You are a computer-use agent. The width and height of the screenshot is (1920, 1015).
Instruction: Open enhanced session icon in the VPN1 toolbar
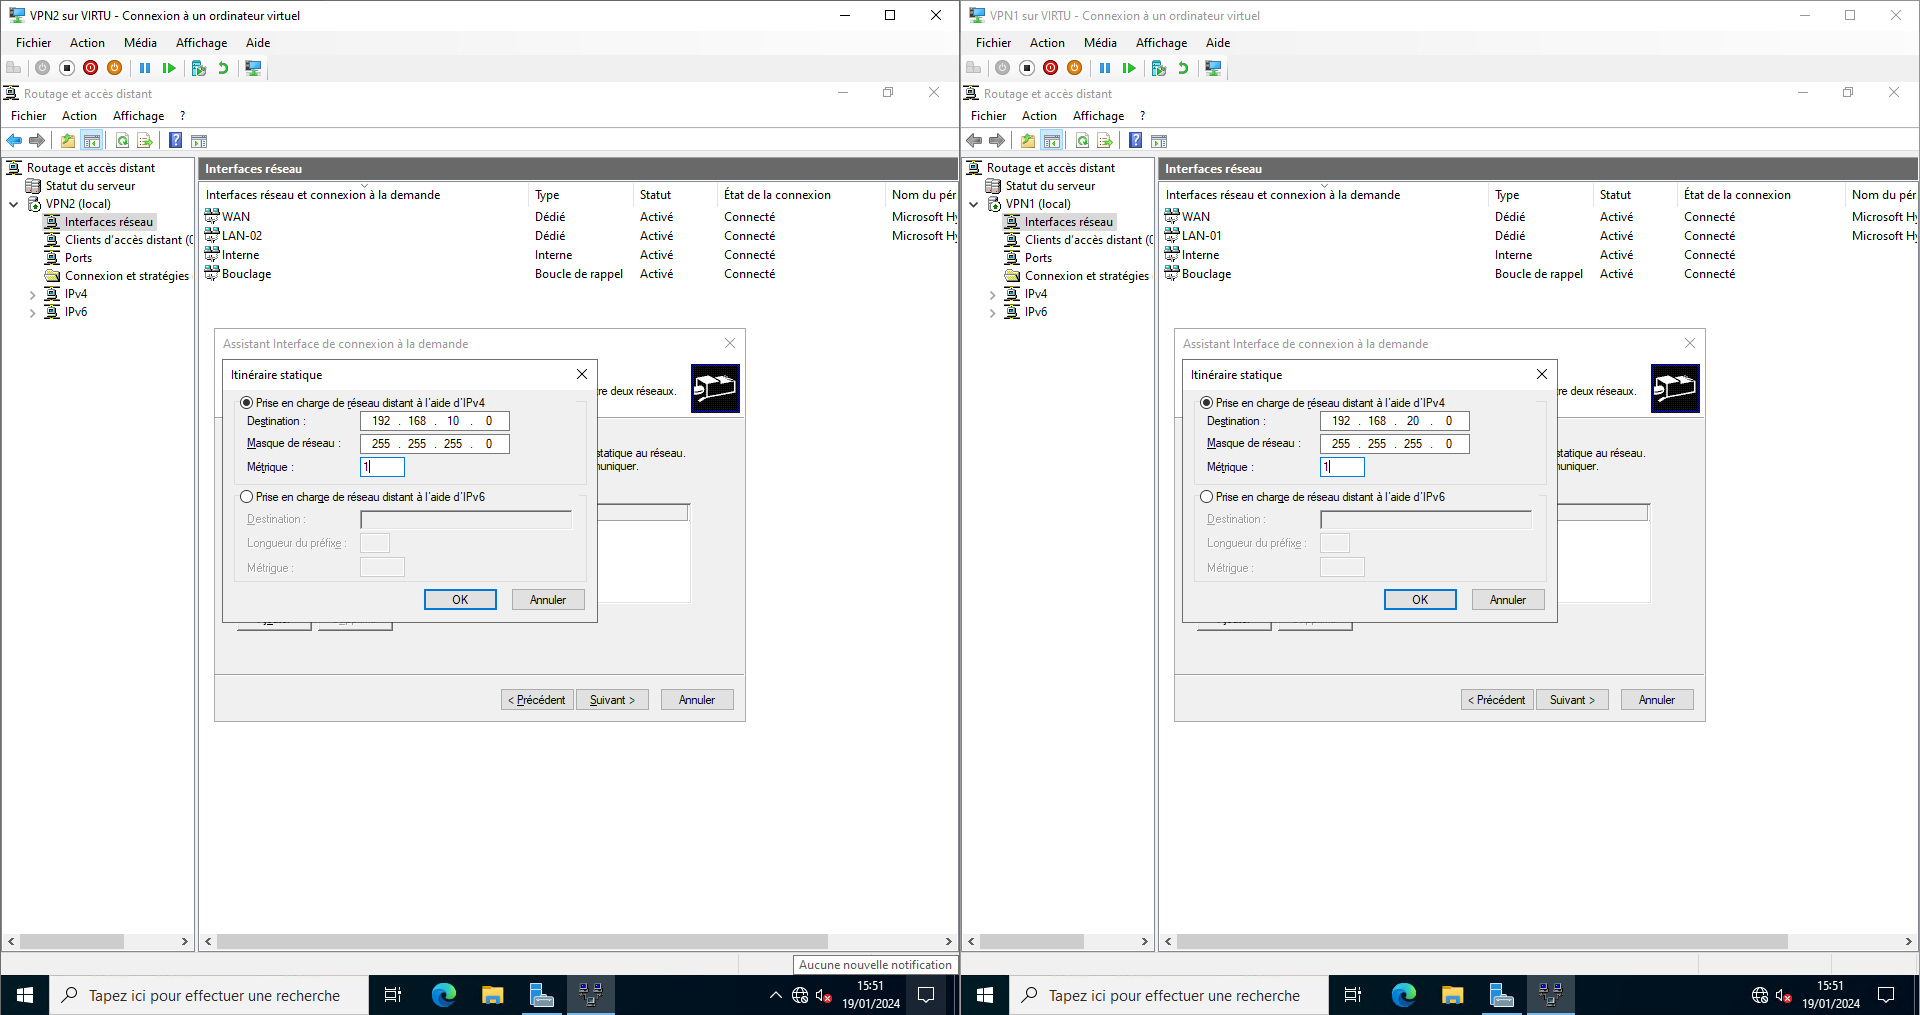(x=1213, y=68)
